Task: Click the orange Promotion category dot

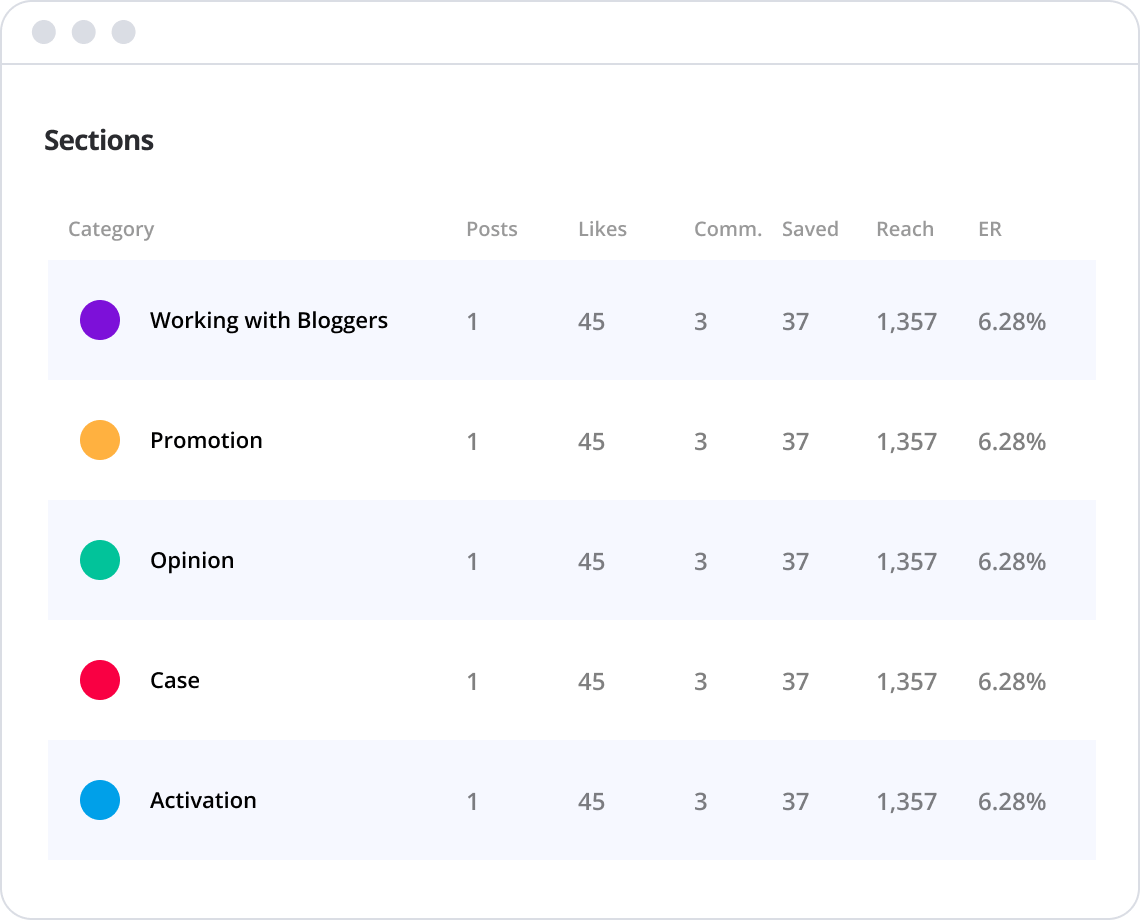Action: [100, 440]
